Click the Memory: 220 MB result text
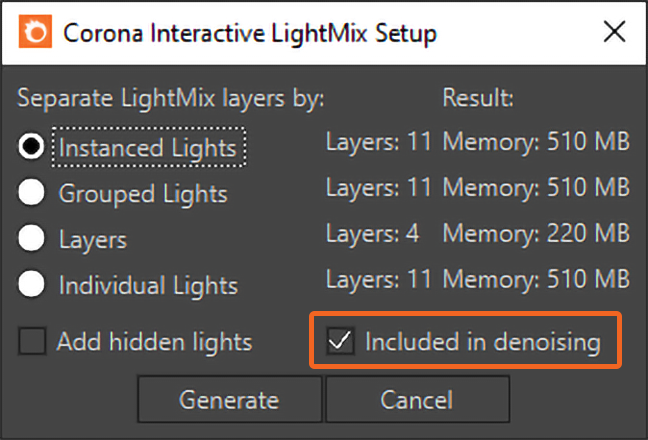This screenshot has width=648, height=440. pos(536,233)
